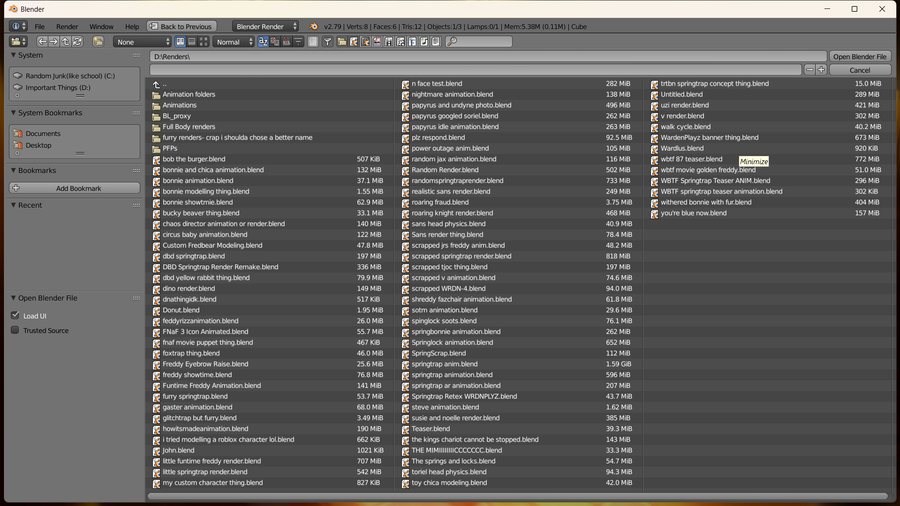Toggle show hidden files
This screenshot has width=900, height=506.
point(313,42)
